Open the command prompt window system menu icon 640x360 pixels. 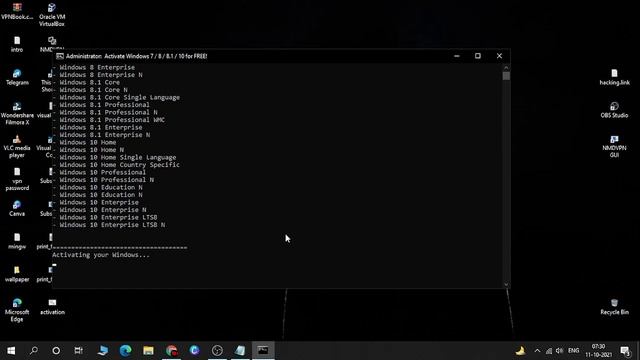(x=60, y=56)
